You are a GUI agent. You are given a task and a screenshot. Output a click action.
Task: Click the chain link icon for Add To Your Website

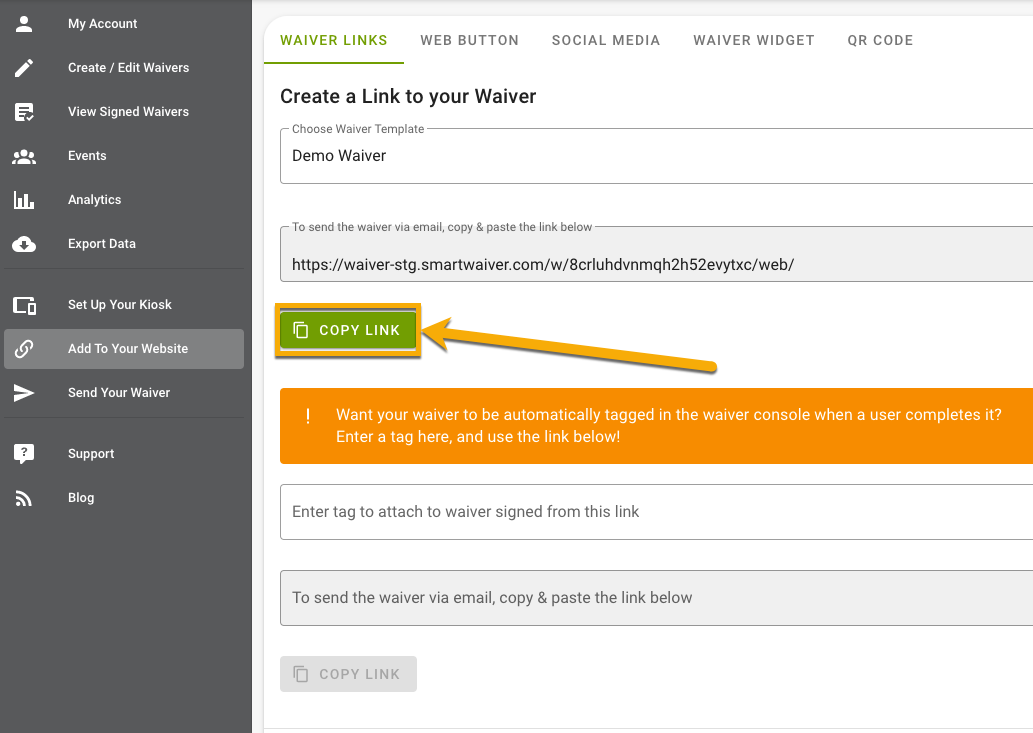pos(24,349)
